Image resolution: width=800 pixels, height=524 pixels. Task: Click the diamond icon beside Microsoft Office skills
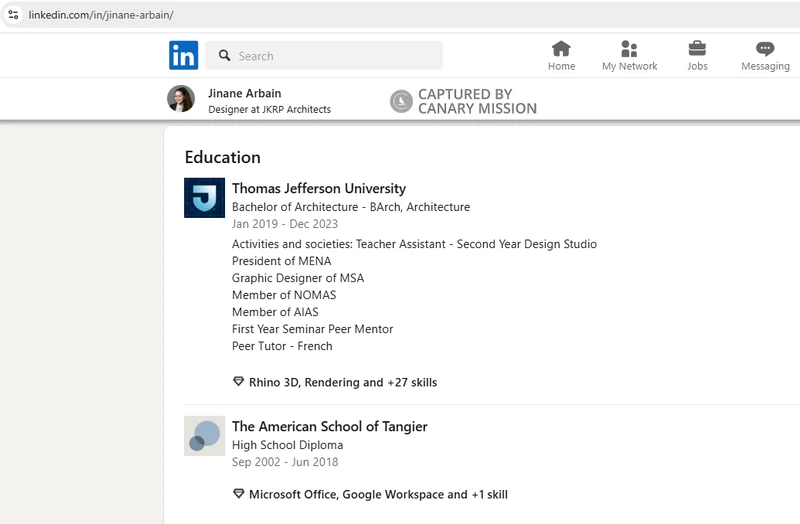tap(238, 494)
